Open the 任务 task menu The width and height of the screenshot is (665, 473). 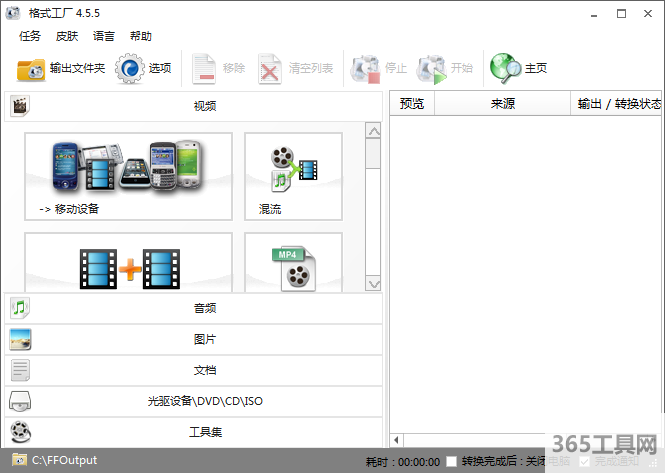[x=30, y=36]
